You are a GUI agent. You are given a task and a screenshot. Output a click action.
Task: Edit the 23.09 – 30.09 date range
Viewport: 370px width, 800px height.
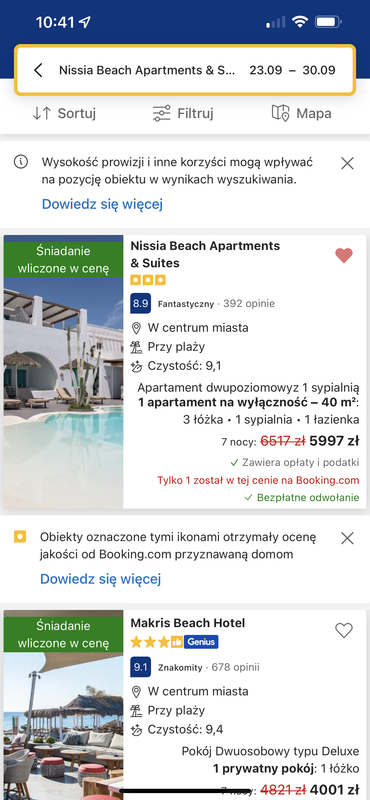(292, 70)
